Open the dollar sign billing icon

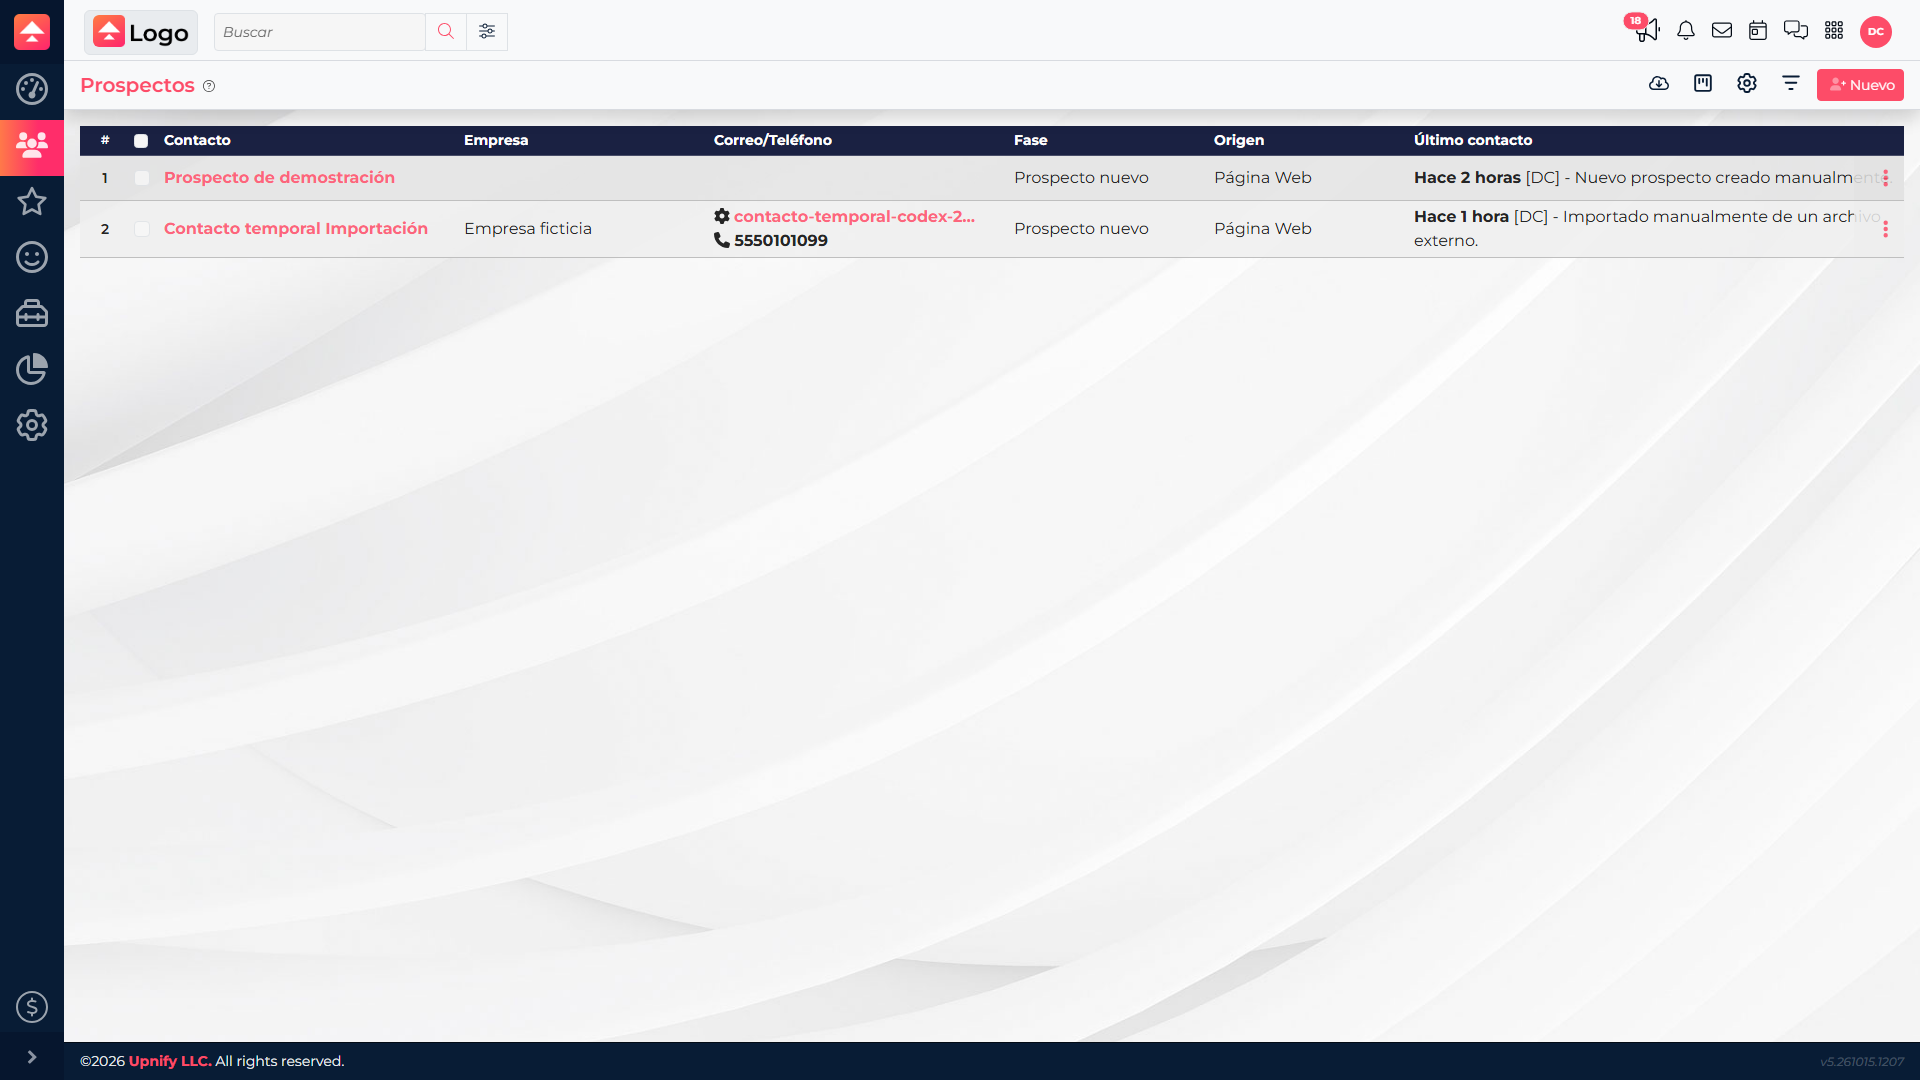pos(32,1007)
